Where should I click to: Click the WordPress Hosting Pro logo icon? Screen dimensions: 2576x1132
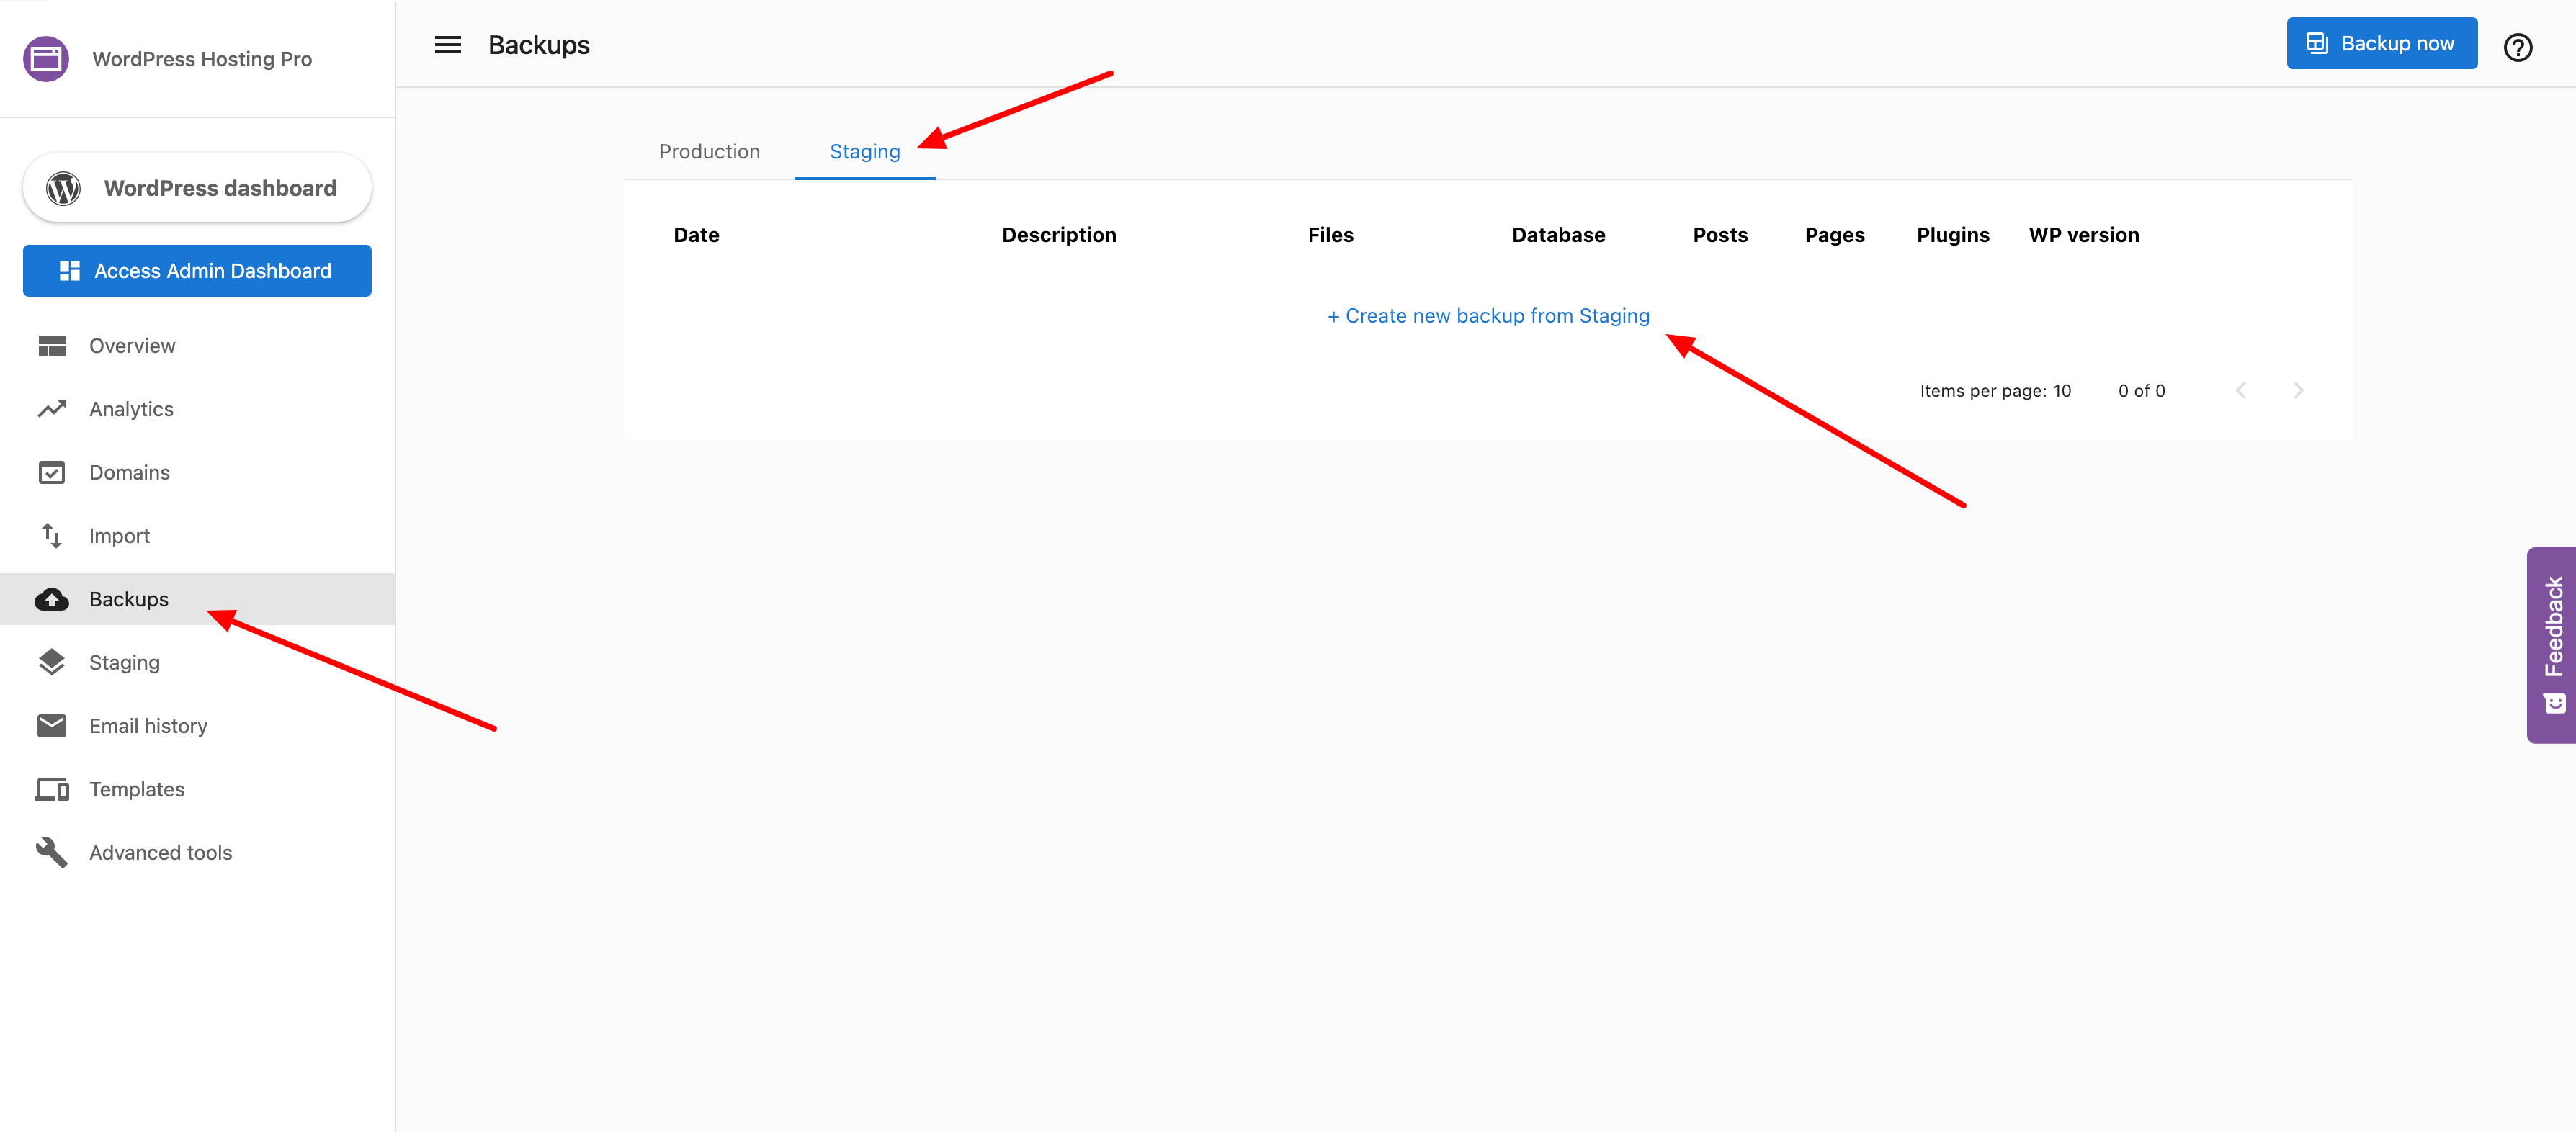pos(46,59)
